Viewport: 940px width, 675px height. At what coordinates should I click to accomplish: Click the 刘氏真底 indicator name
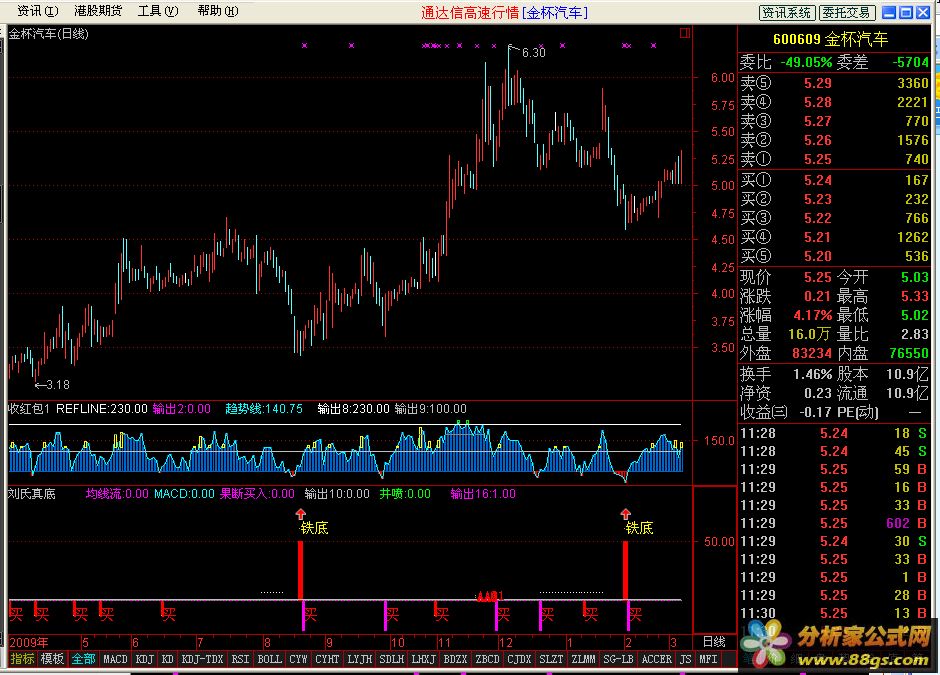point(32,494)
